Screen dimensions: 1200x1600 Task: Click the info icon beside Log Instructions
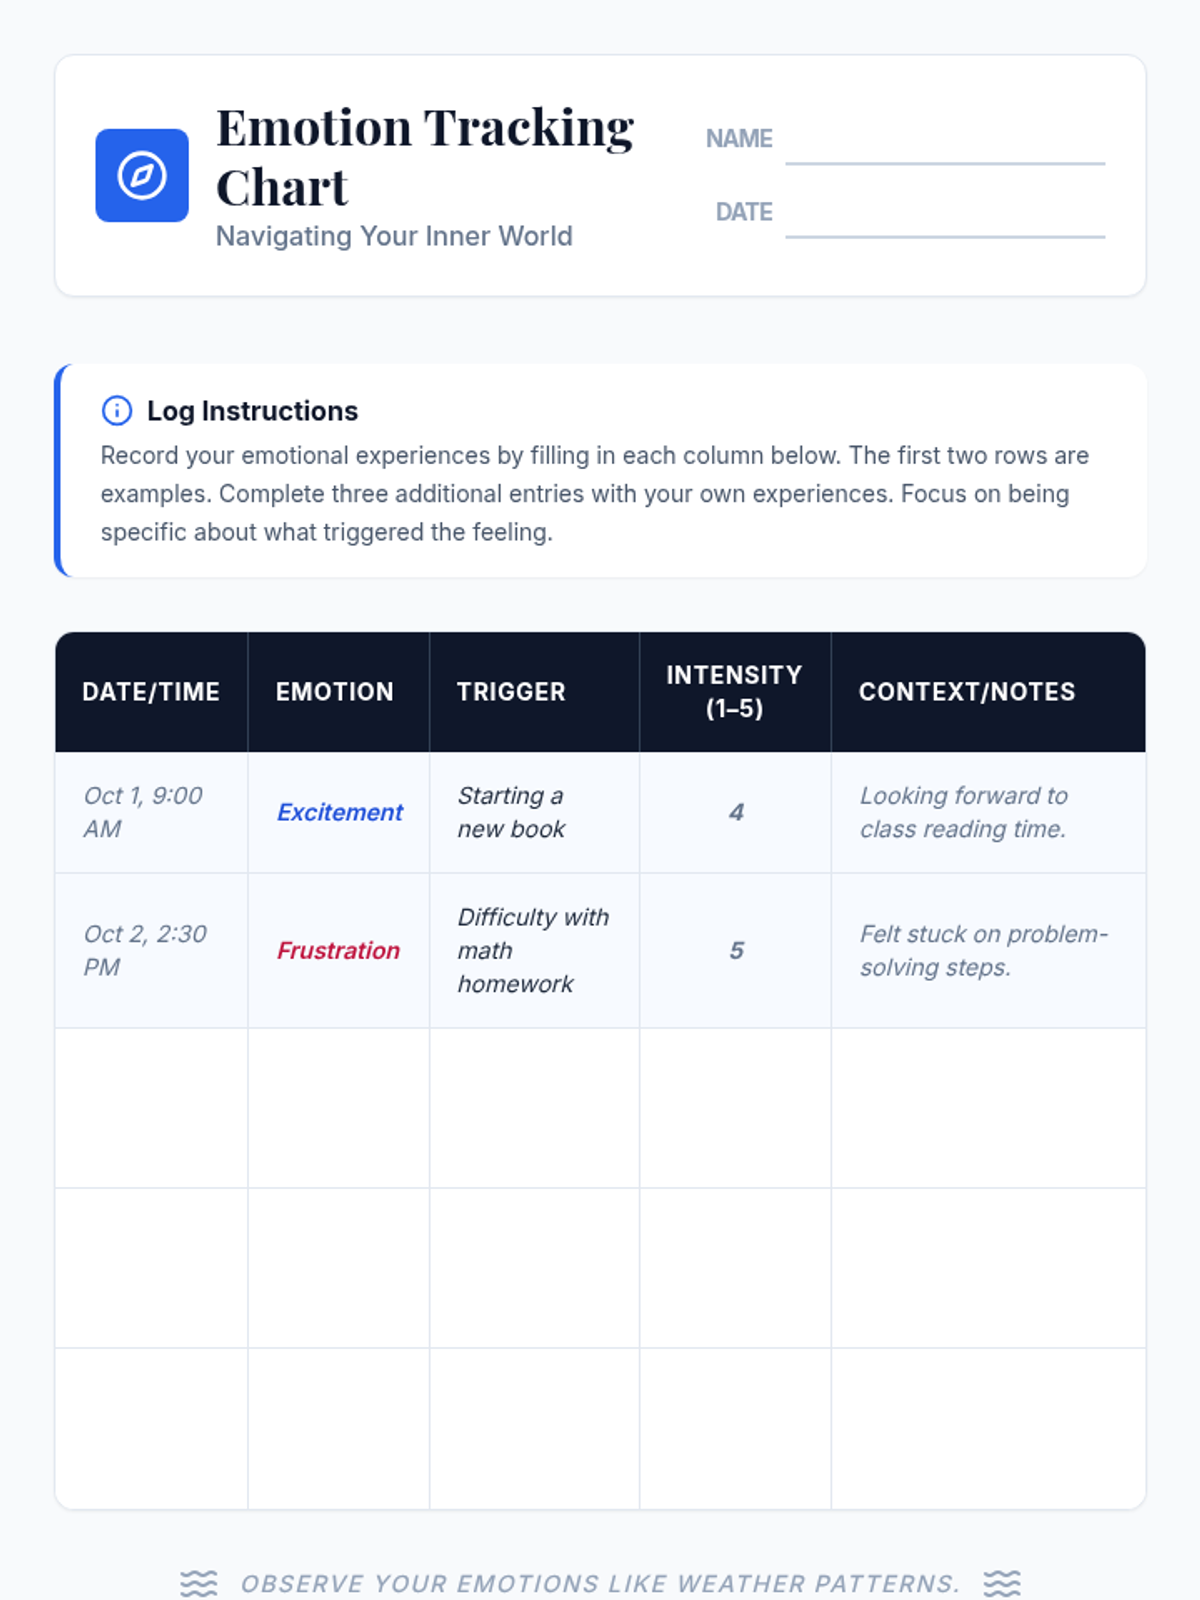point(117,410)
